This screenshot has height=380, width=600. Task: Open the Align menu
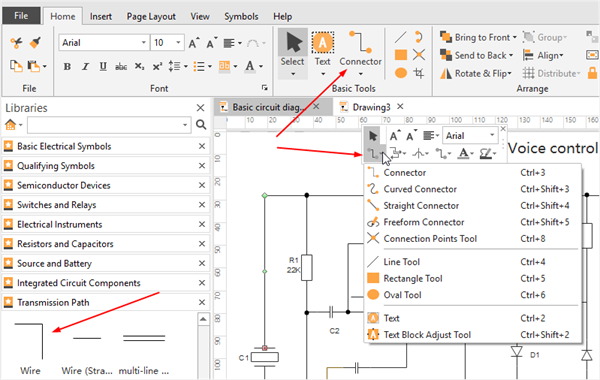click(543, 55)
